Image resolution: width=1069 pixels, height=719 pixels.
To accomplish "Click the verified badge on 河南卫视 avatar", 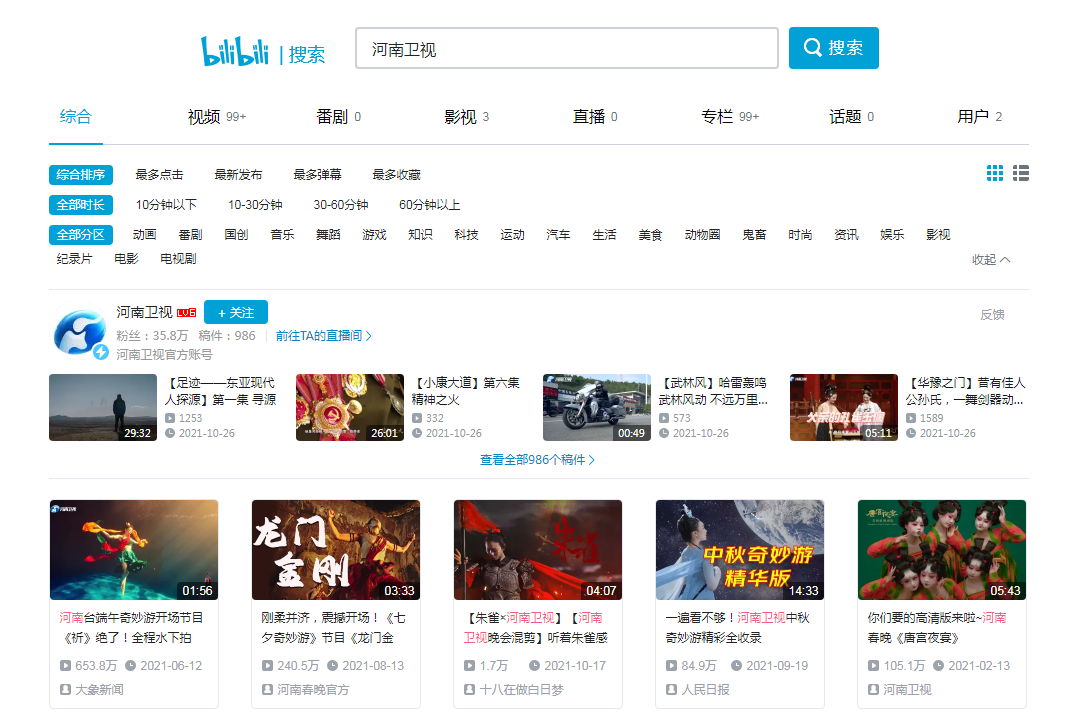I will 101,352.
